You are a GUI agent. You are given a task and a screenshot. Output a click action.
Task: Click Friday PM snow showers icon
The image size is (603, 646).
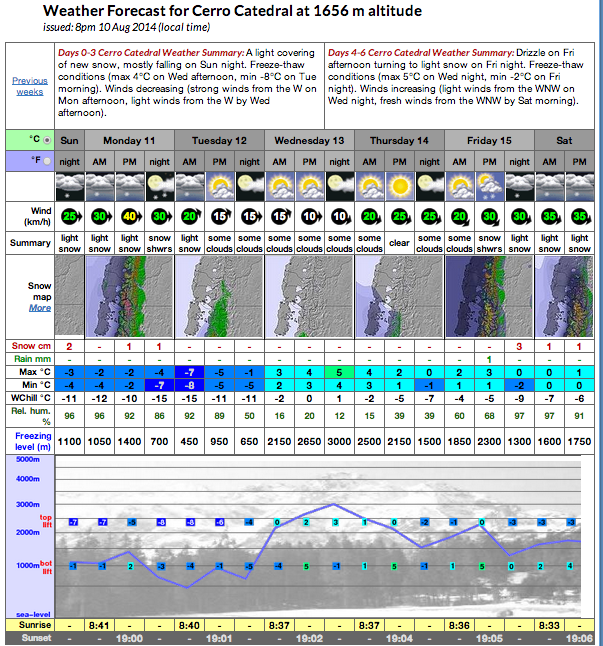click(489, 187)
